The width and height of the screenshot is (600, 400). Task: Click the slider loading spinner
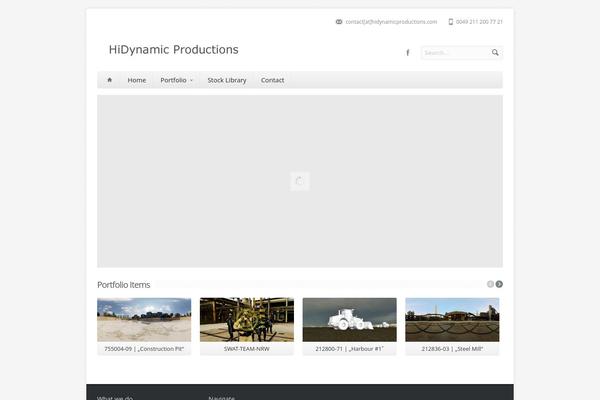300,181
